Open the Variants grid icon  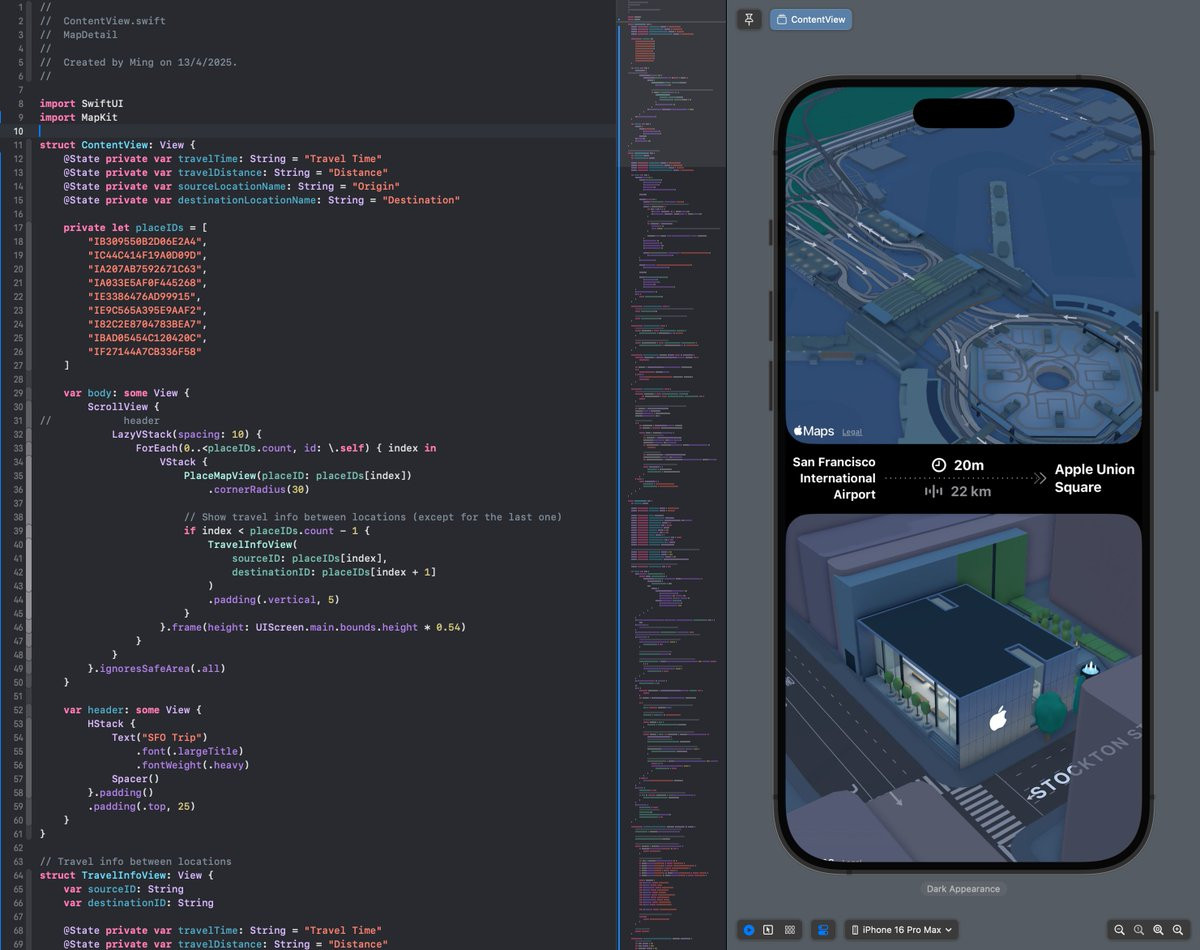pos(790,930)
